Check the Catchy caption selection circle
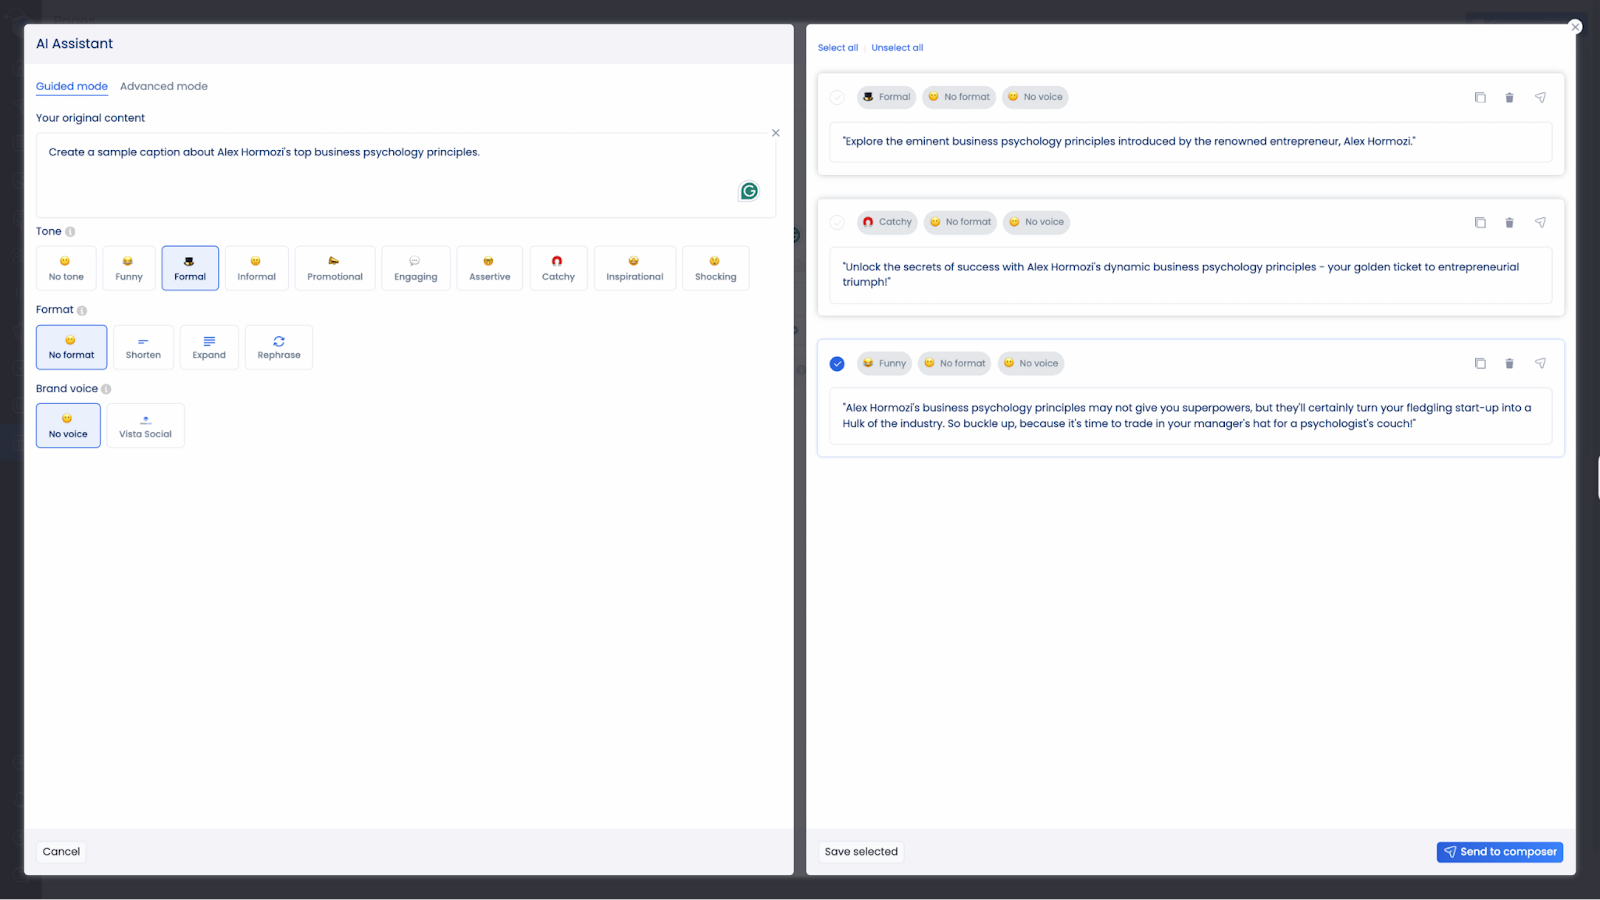The height and width of the screenshot is (900, 1600). (x=837, y=222)
